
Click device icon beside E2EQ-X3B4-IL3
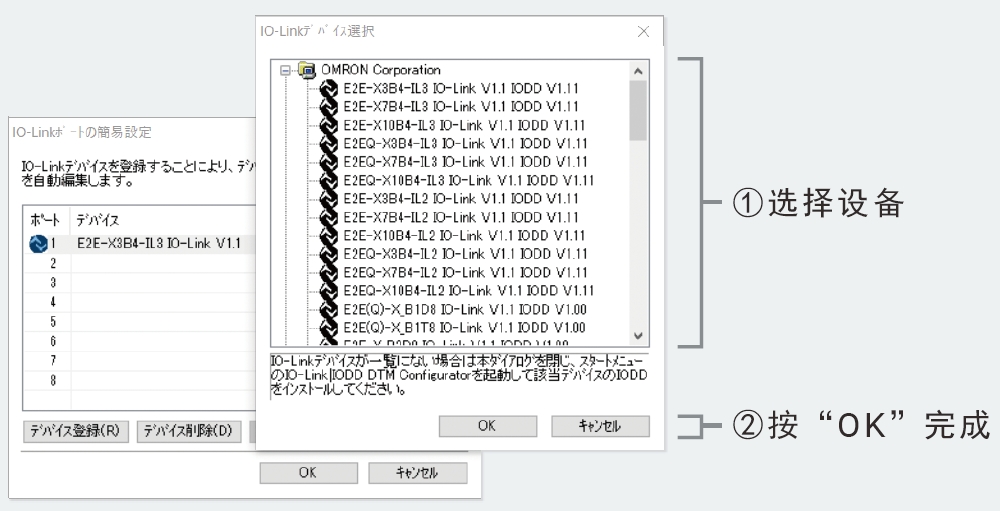point(328,144)
